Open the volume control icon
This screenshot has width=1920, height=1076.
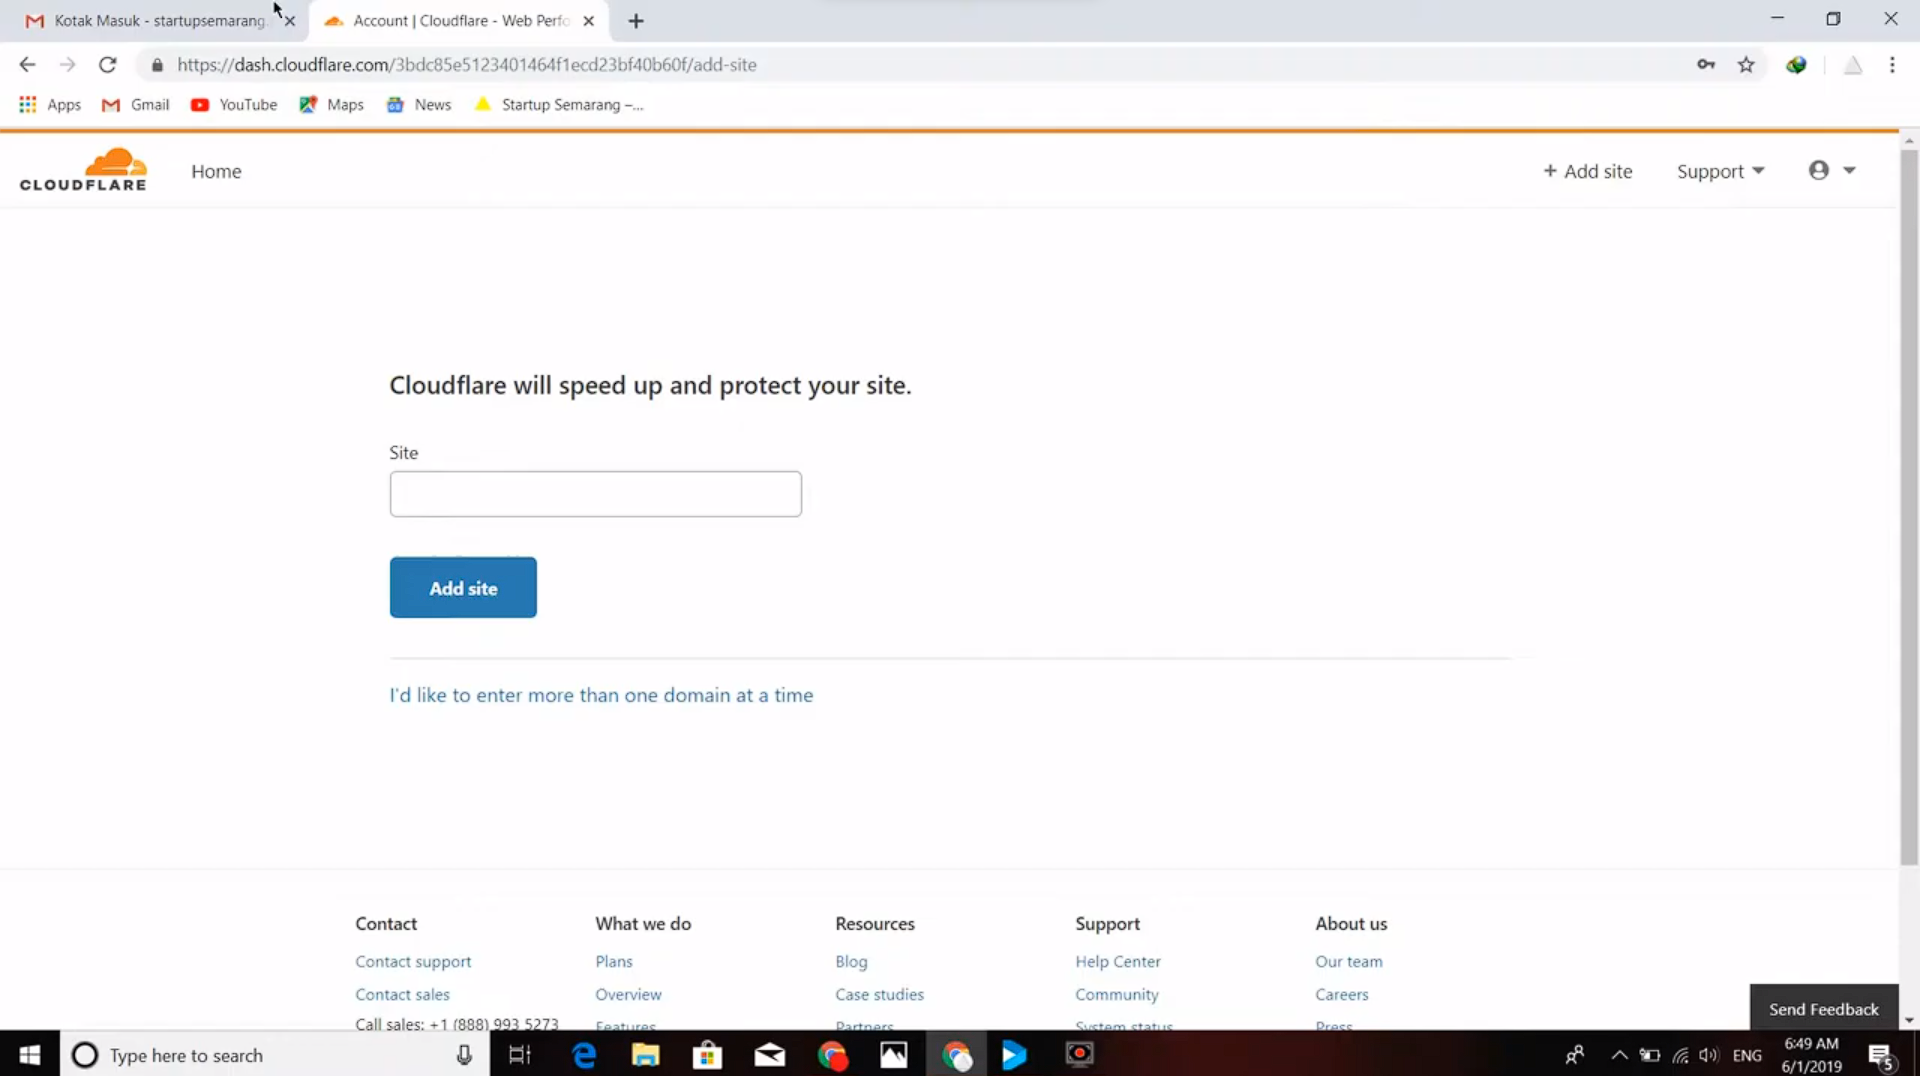click(1709, 1055)
